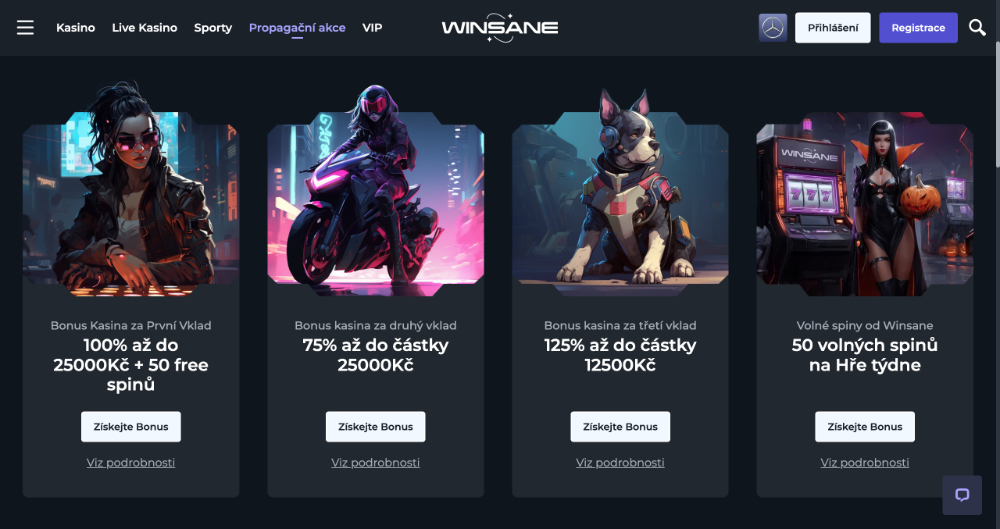Screen dimensions: 1000x529
Task: Go to Kasino menu item
Action: [x=75, y=28]
